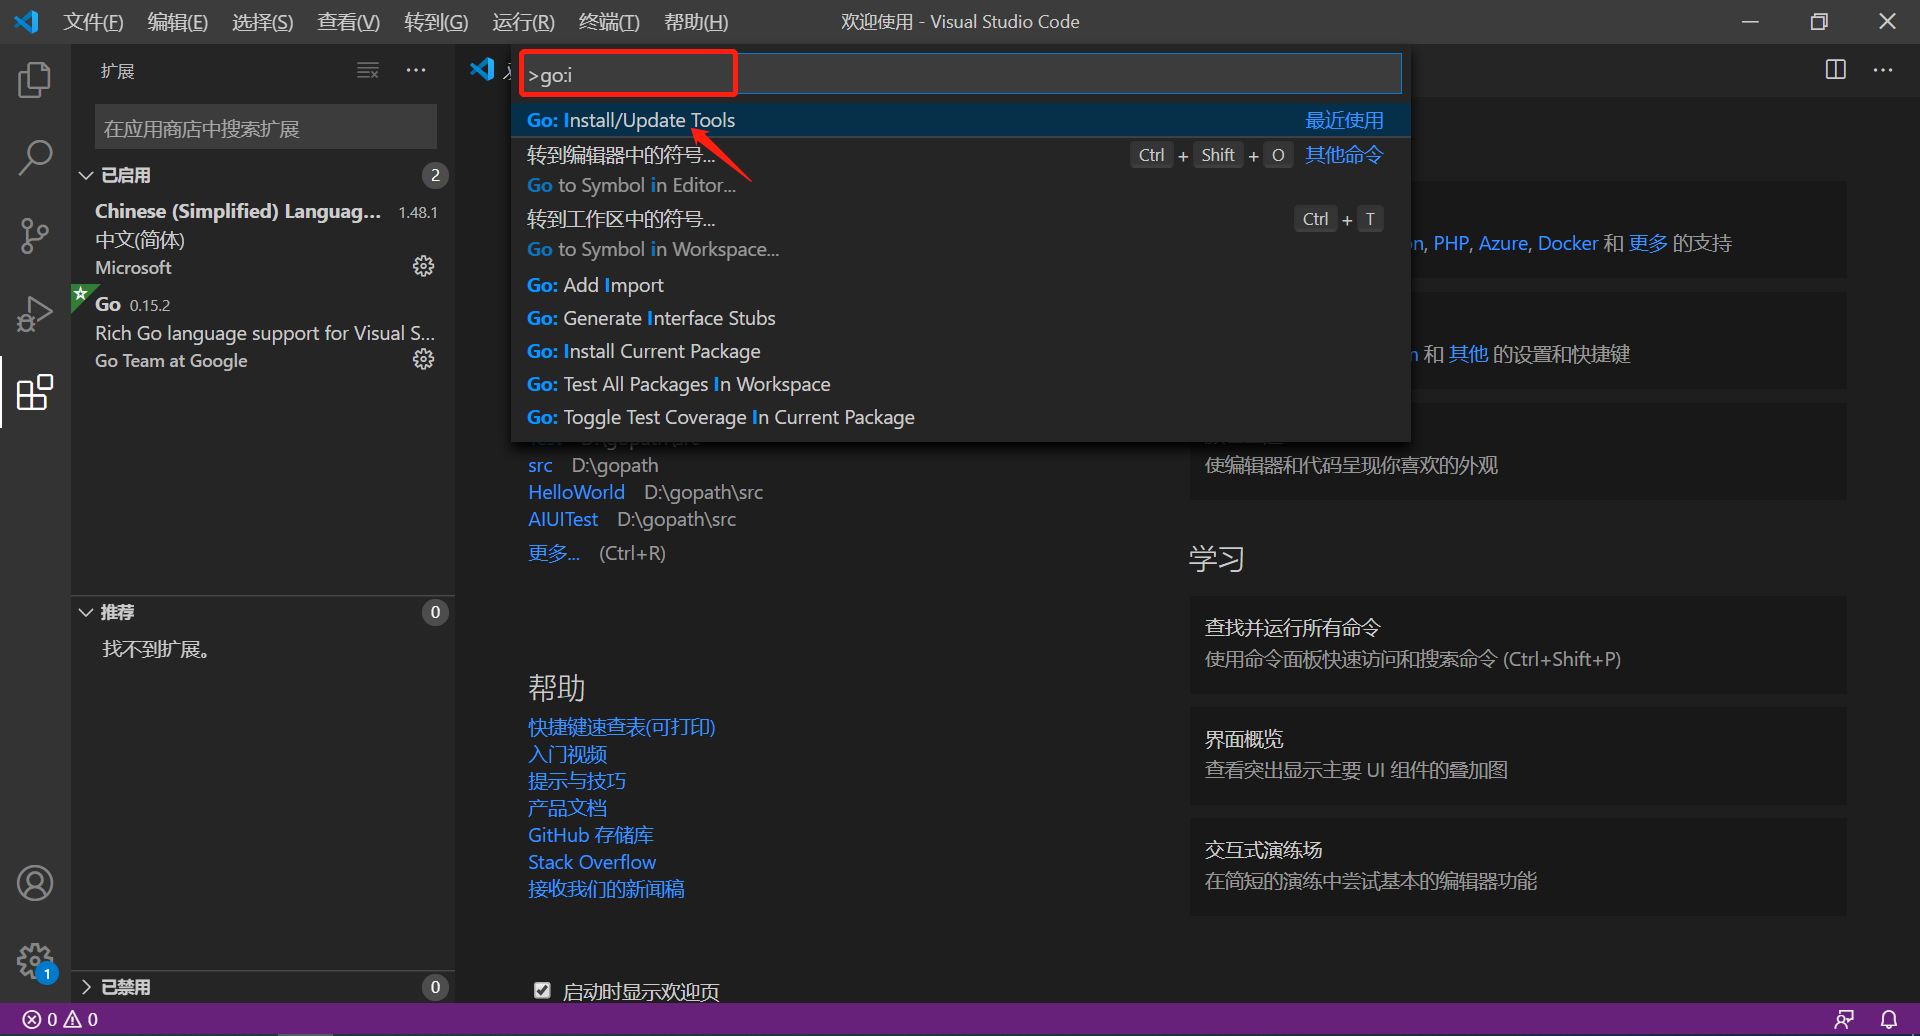This screenshot has width=1920, height=1036.
Task: Open 快捷键速查表(可打印) link
Action: (622, 727)
